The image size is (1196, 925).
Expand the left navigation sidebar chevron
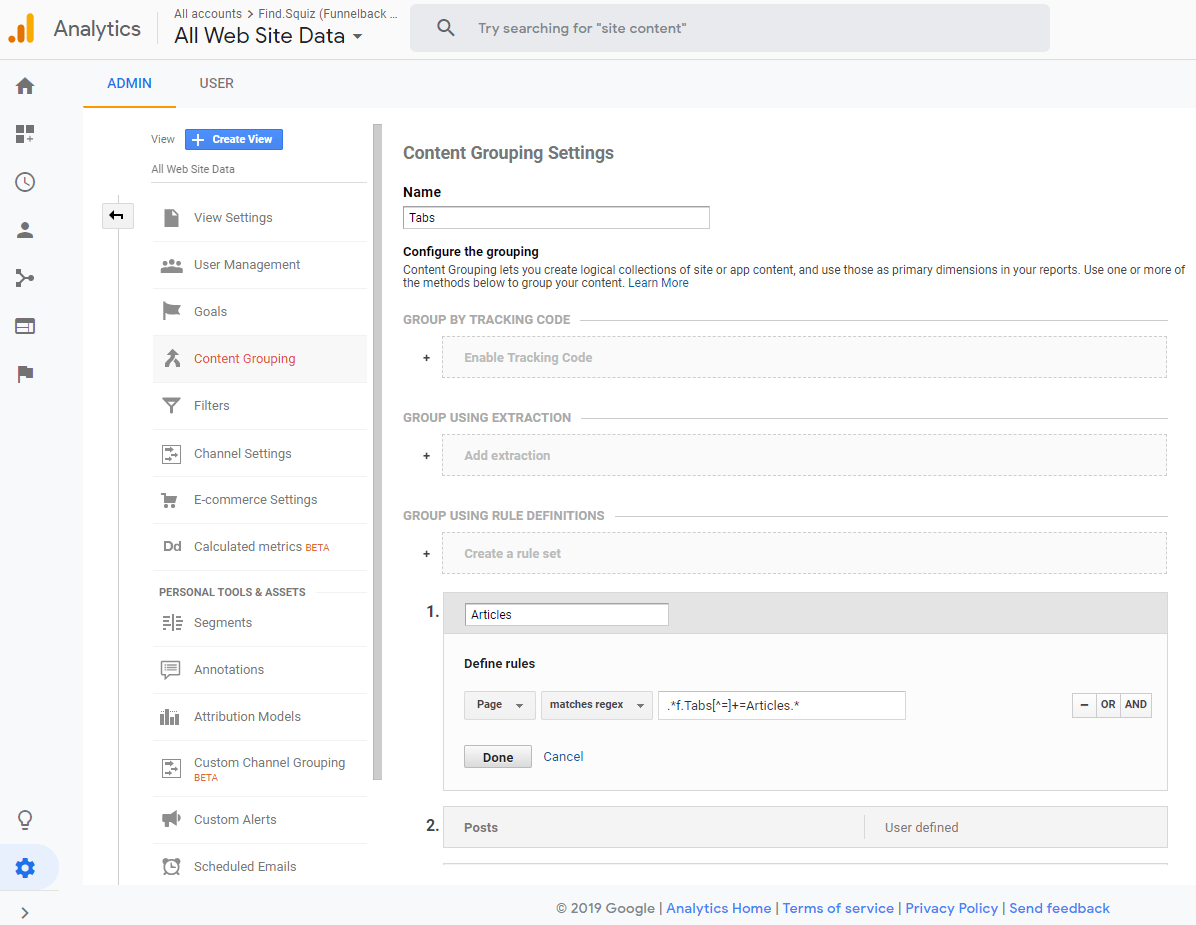(25, 912)
